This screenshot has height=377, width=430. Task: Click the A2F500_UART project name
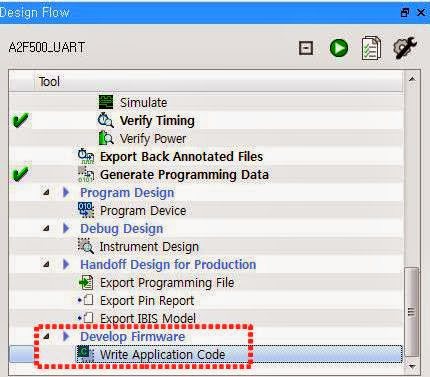point(47,47)
